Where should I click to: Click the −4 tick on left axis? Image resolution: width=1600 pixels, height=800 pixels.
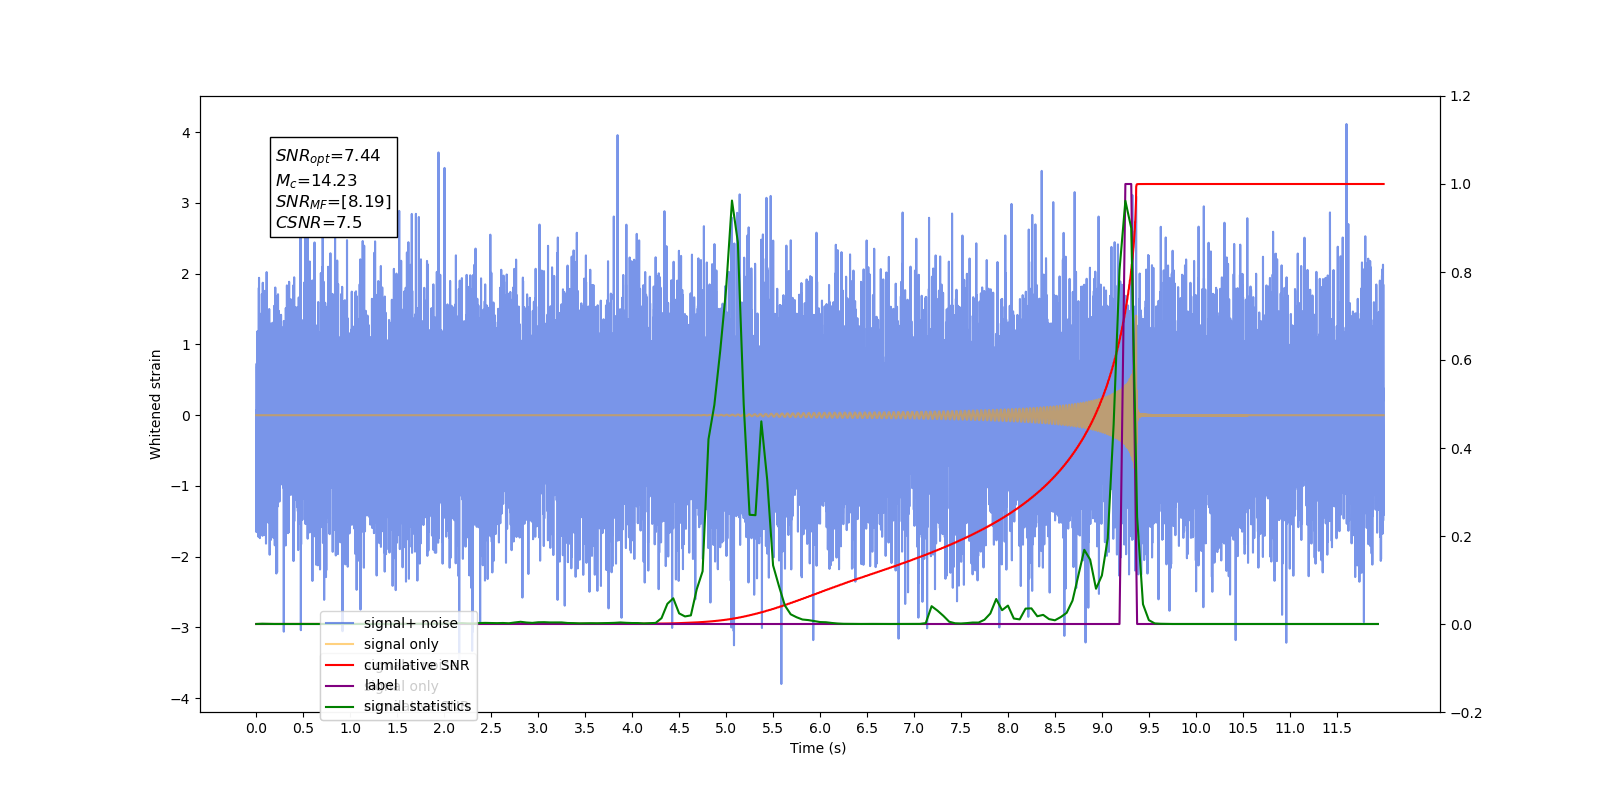click(x=182, y=699)
